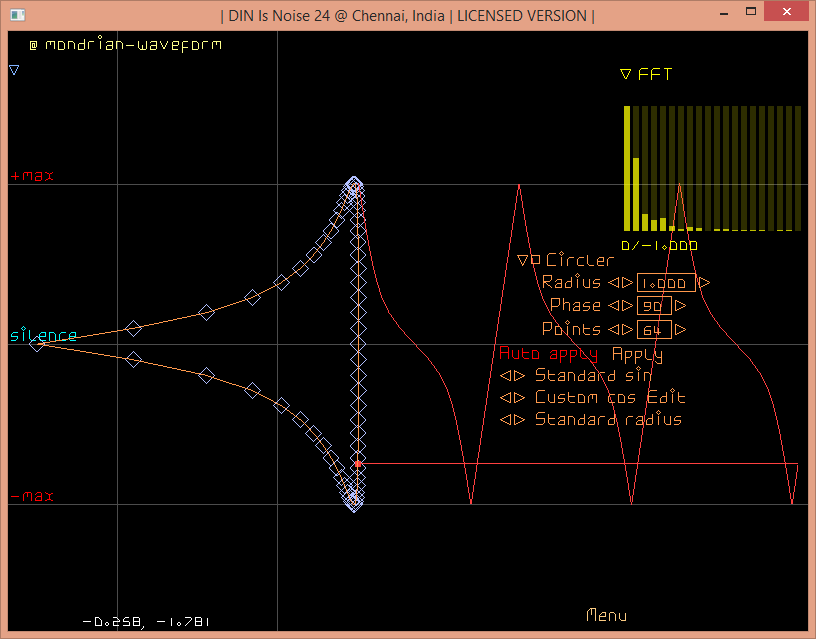Screen dimensions: 816x639
Task: Cycle Standard sin with its arrows
Action: point(512,376)
